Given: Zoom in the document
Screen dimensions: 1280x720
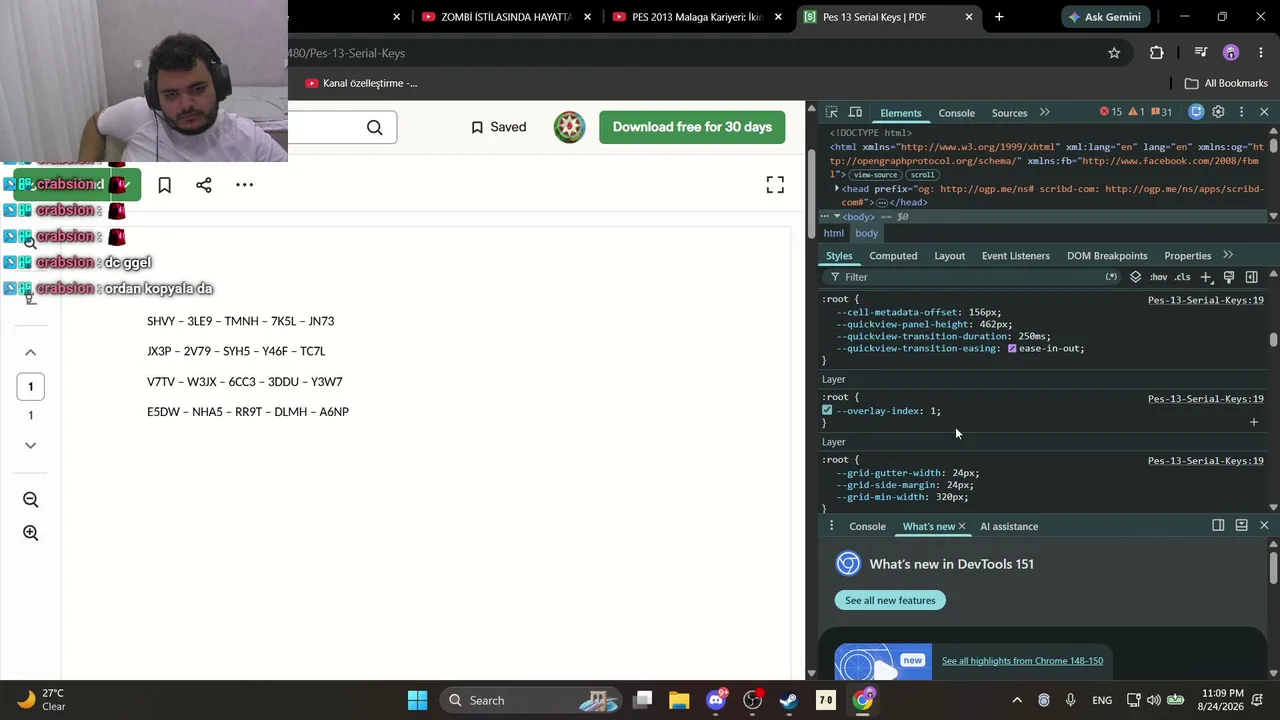Looking at the screenshot, I should coord(31,533).
